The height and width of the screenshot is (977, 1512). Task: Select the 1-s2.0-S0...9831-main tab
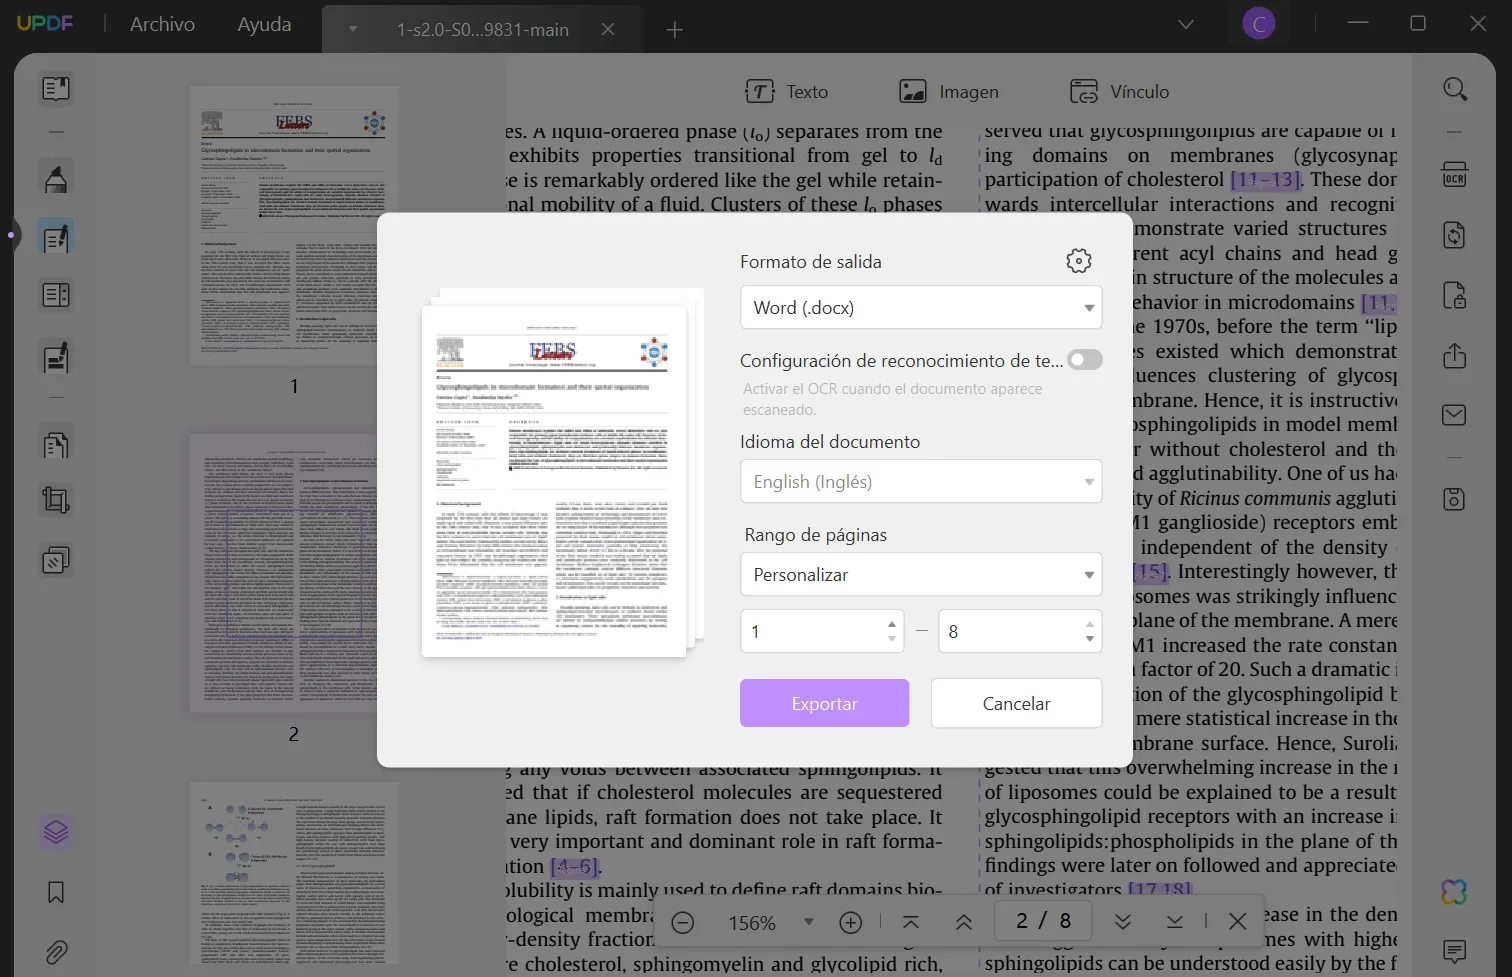point(482,30)
